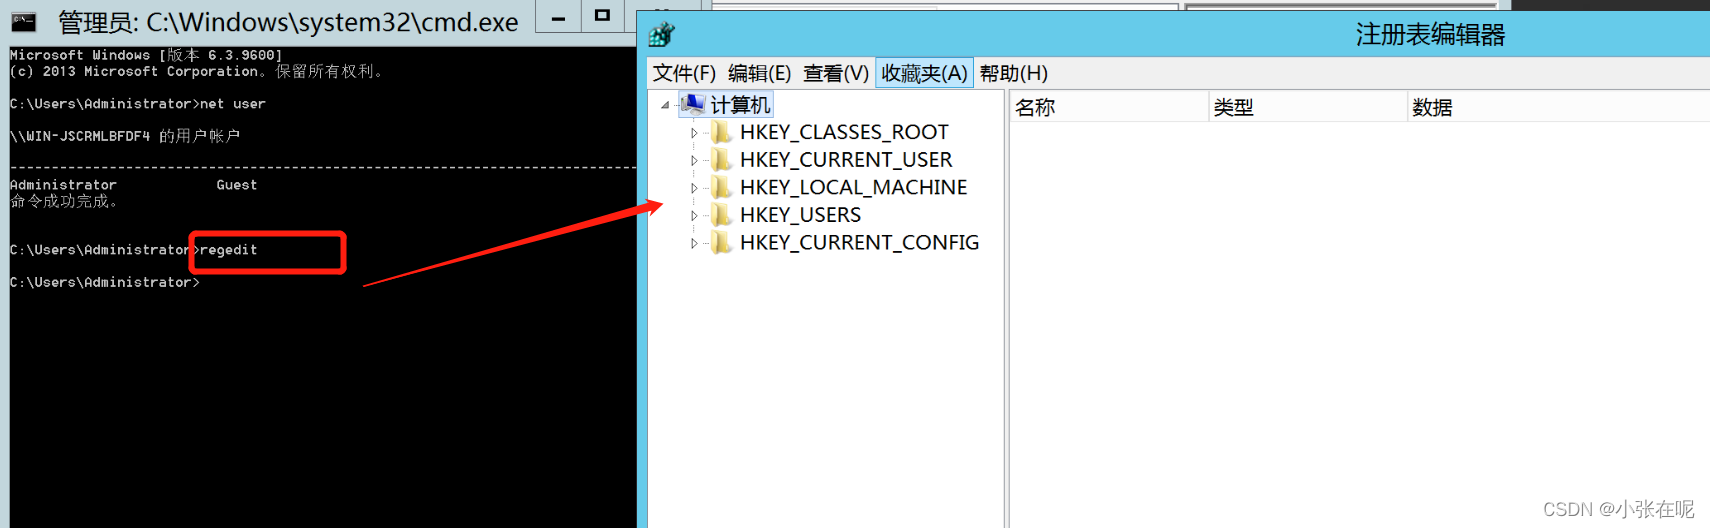This screenshot has width=1710, height=528.
Task: Expand the HKEY_USERS key
Action: click(694, 216)
